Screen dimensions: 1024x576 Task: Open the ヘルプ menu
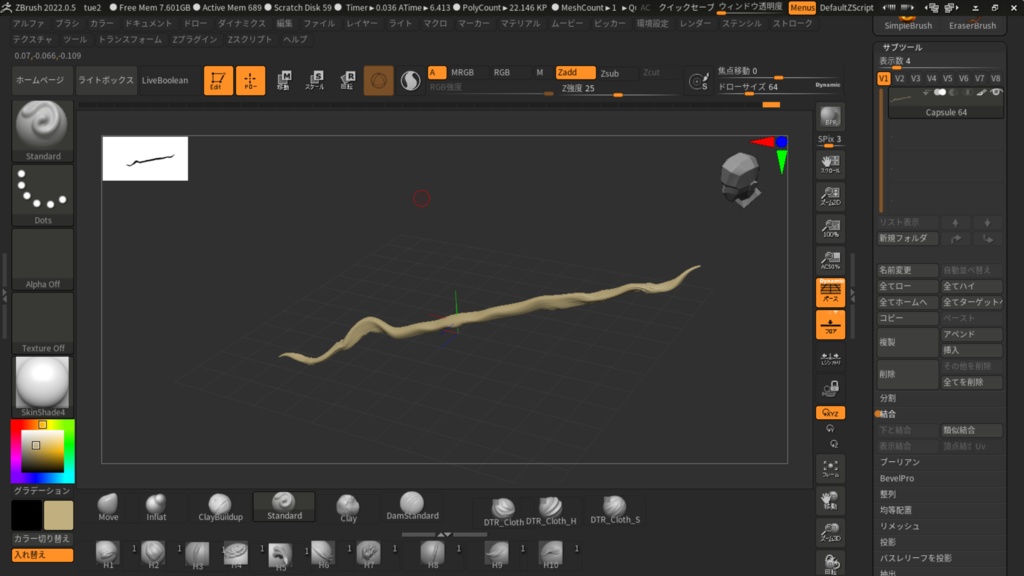point(295,39)
